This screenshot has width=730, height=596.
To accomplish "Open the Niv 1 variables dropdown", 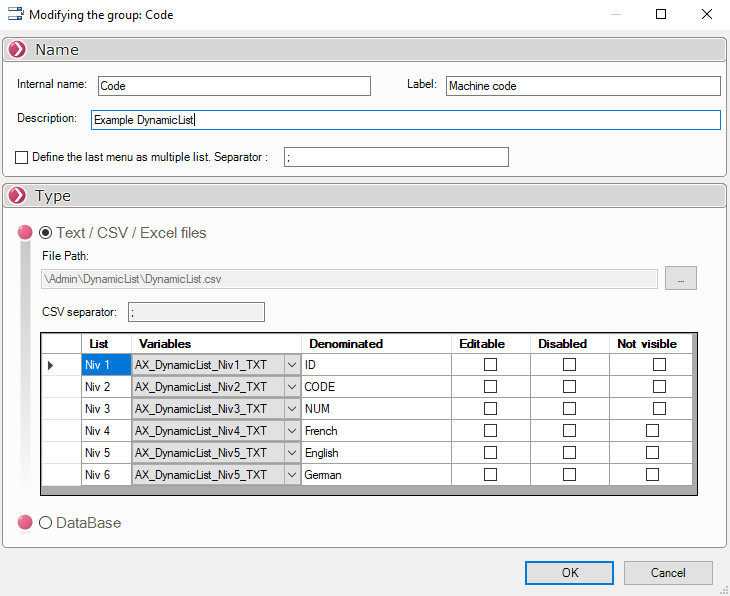I will 291,366.
